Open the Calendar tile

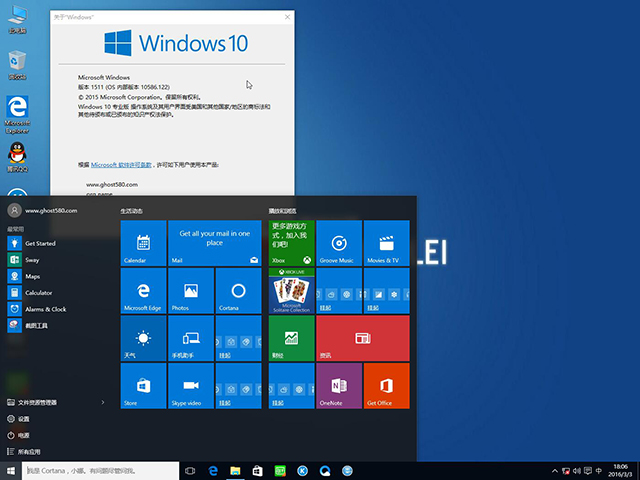[x=143, y=243]
